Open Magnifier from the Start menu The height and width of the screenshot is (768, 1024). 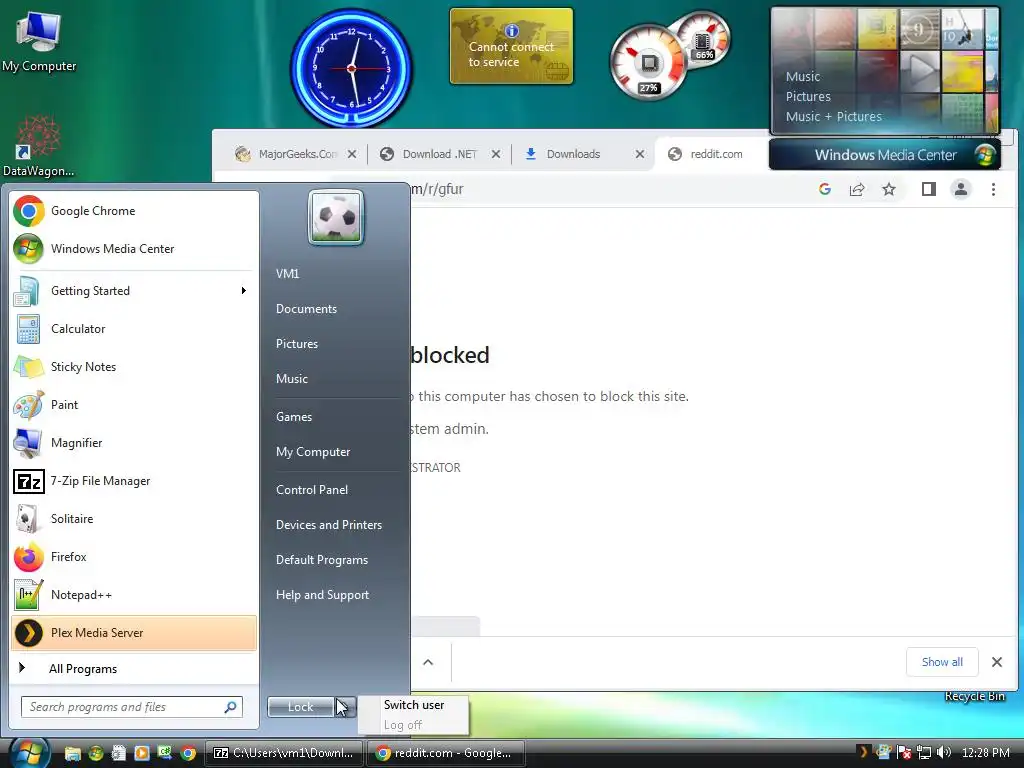click(x=134, y=442)
